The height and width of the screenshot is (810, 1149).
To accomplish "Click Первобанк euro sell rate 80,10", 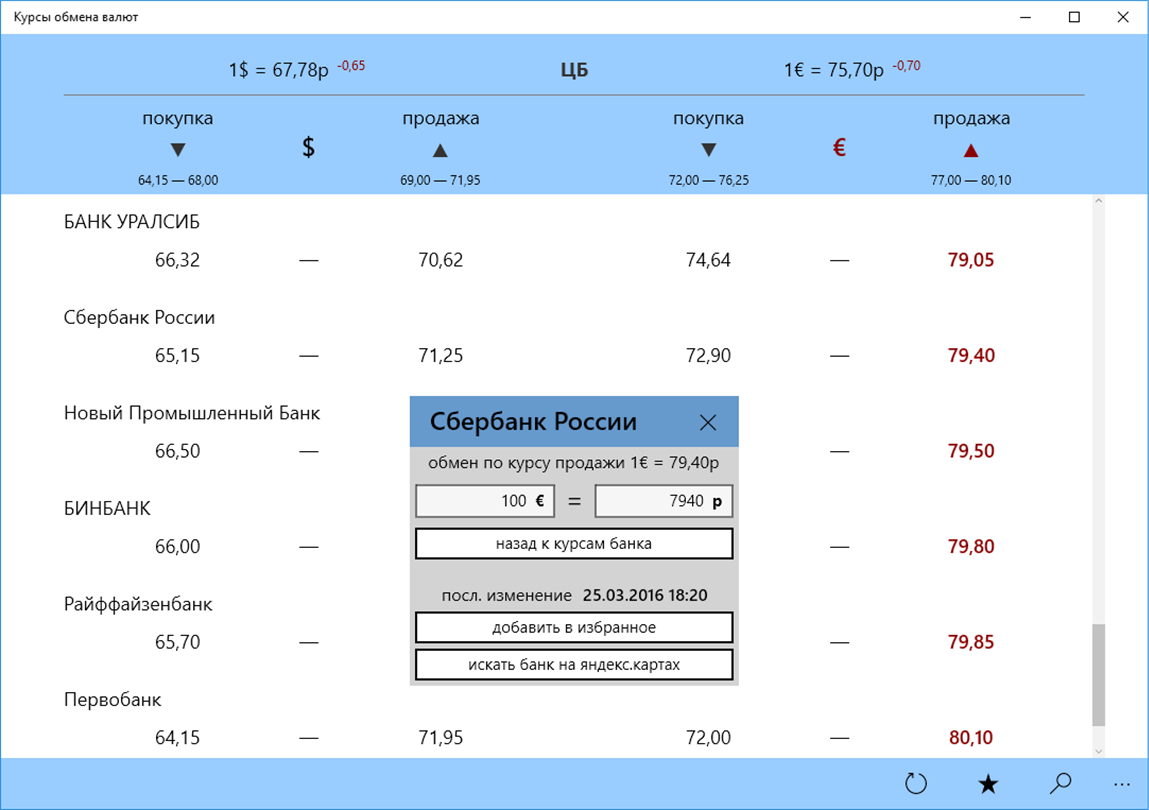I will pos(971,737).
